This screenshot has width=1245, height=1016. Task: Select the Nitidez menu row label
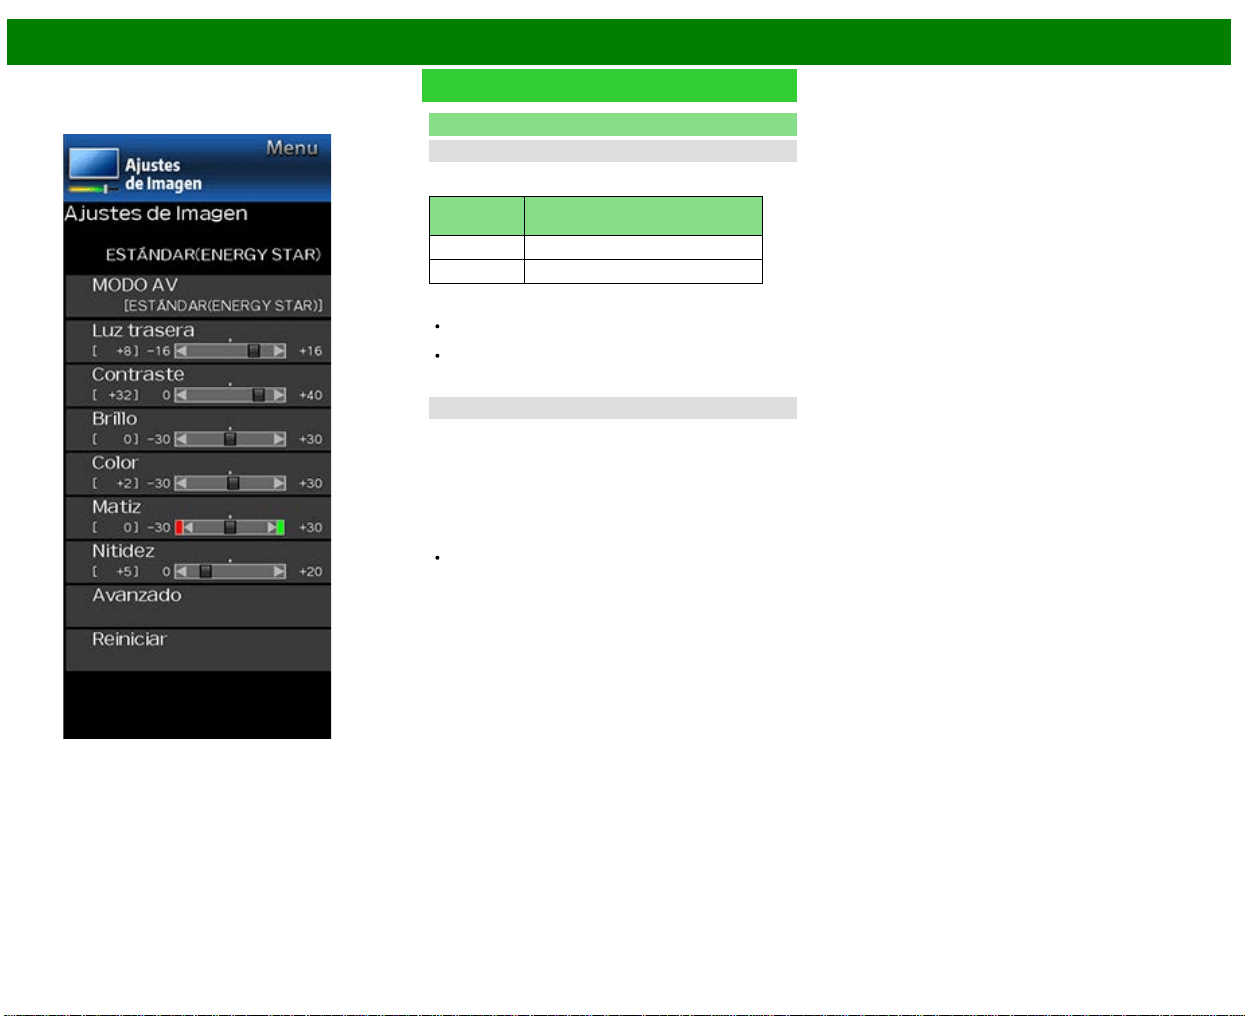(123, 550)
